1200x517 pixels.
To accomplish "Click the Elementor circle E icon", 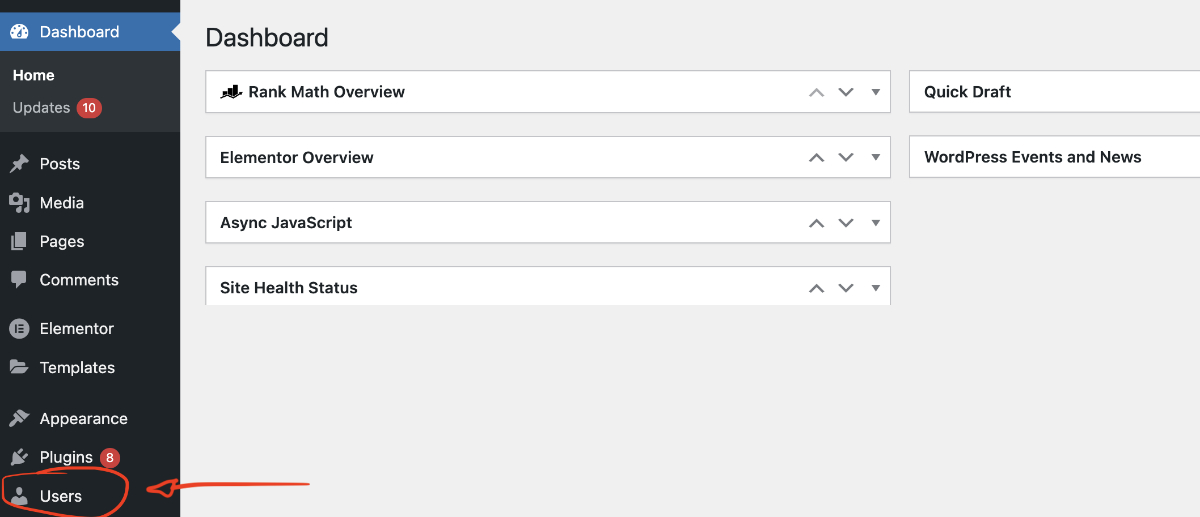I will pyautogui.click(x=19, y=329).
